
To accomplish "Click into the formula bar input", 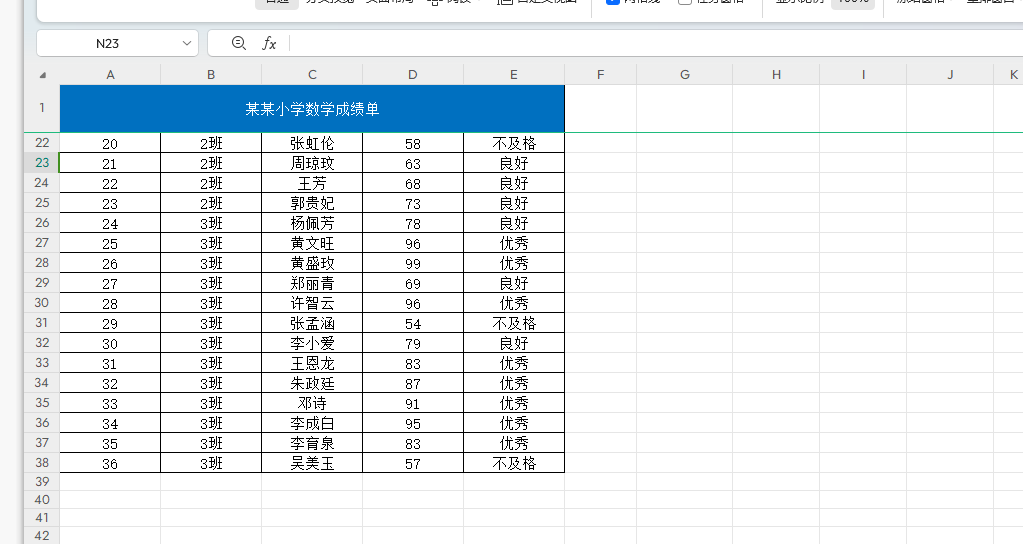I will (x=656, y=44).
